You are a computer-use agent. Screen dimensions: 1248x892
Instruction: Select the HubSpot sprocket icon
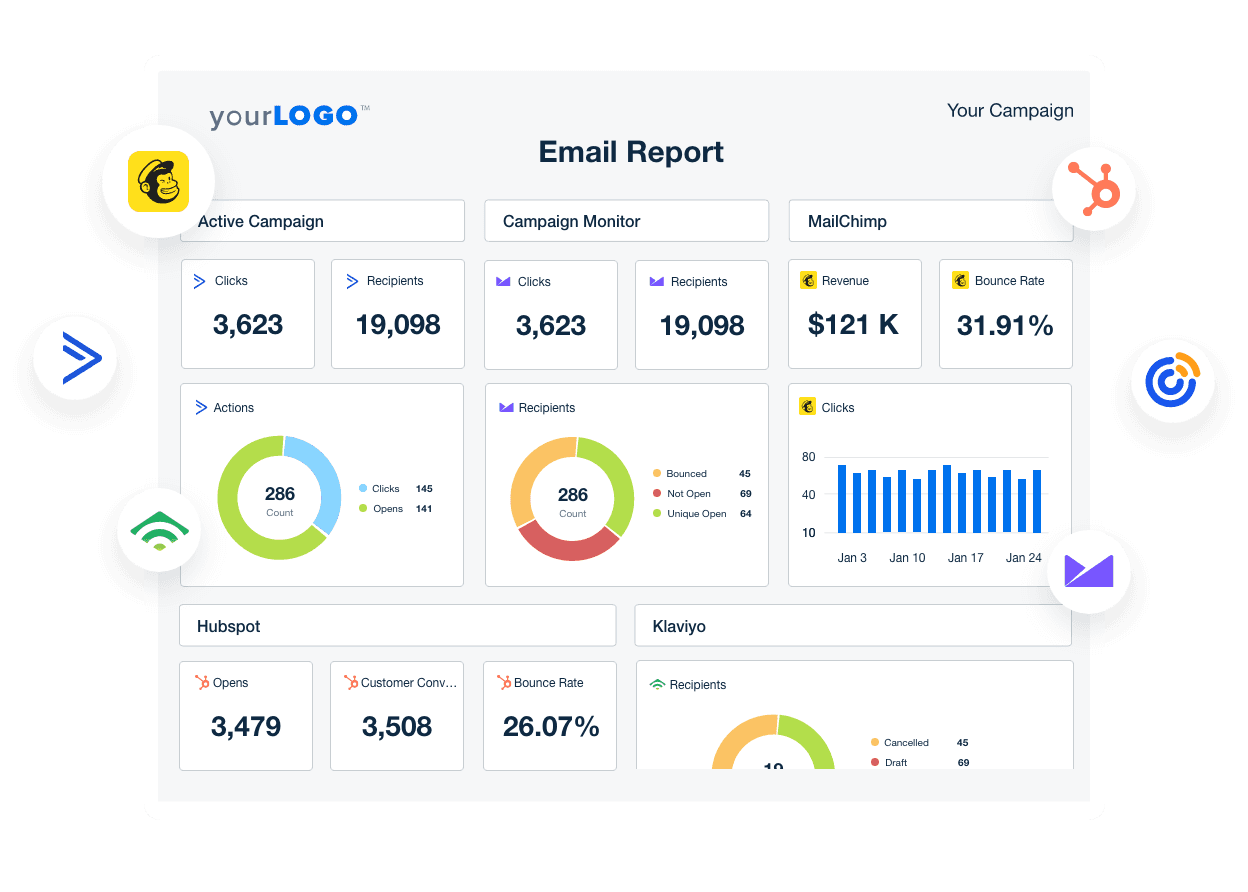[1093, 189]
